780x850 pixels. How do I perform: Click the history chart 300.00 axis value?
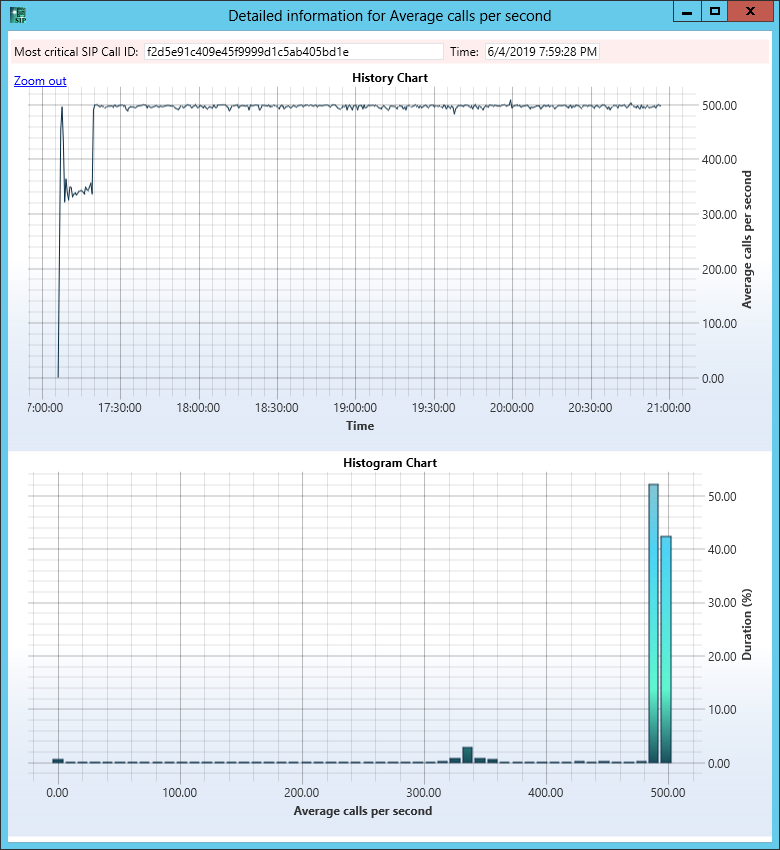719,215
